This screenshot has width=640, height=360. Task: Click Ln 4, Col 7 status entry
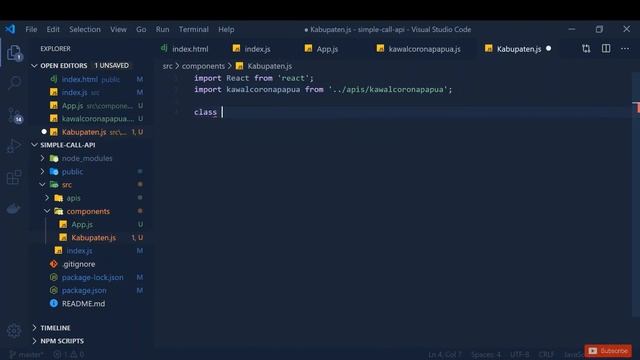pyautogui.click(x=444, y=355)
